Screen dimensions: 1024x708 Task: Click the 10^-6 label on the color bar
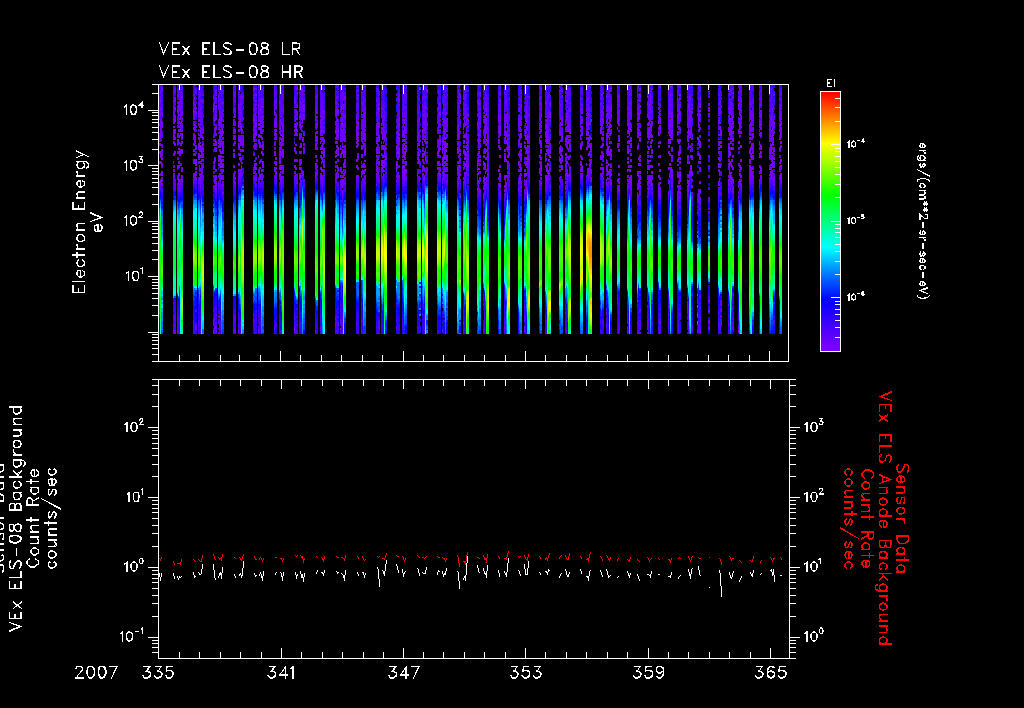point(856,297)
